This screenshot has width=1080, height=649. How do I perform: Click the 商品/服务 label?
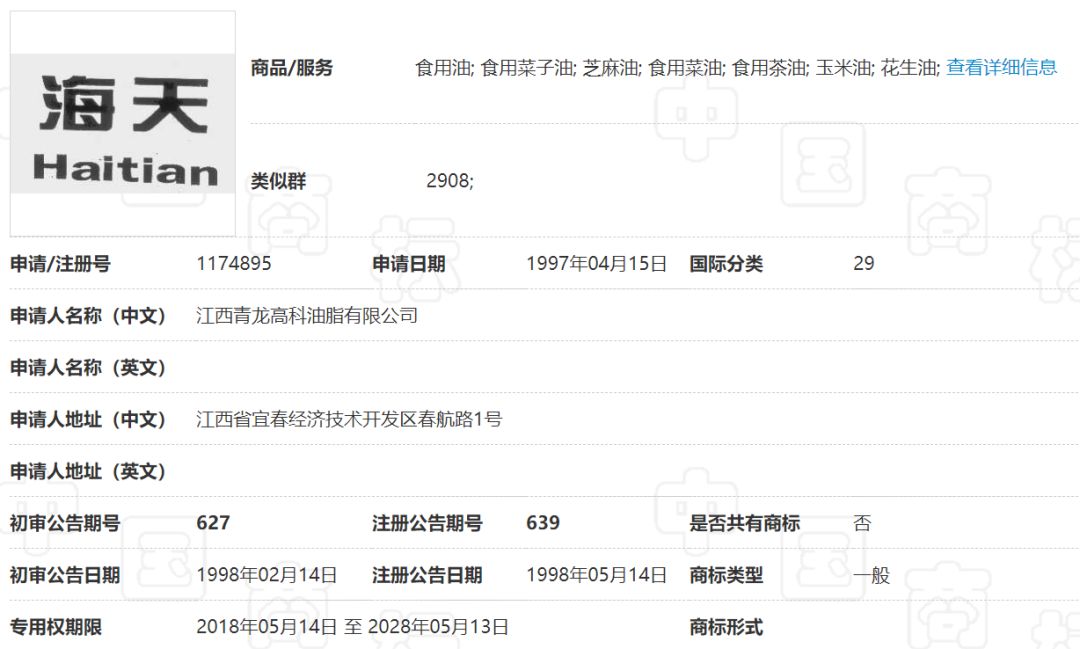pos(292,68)
